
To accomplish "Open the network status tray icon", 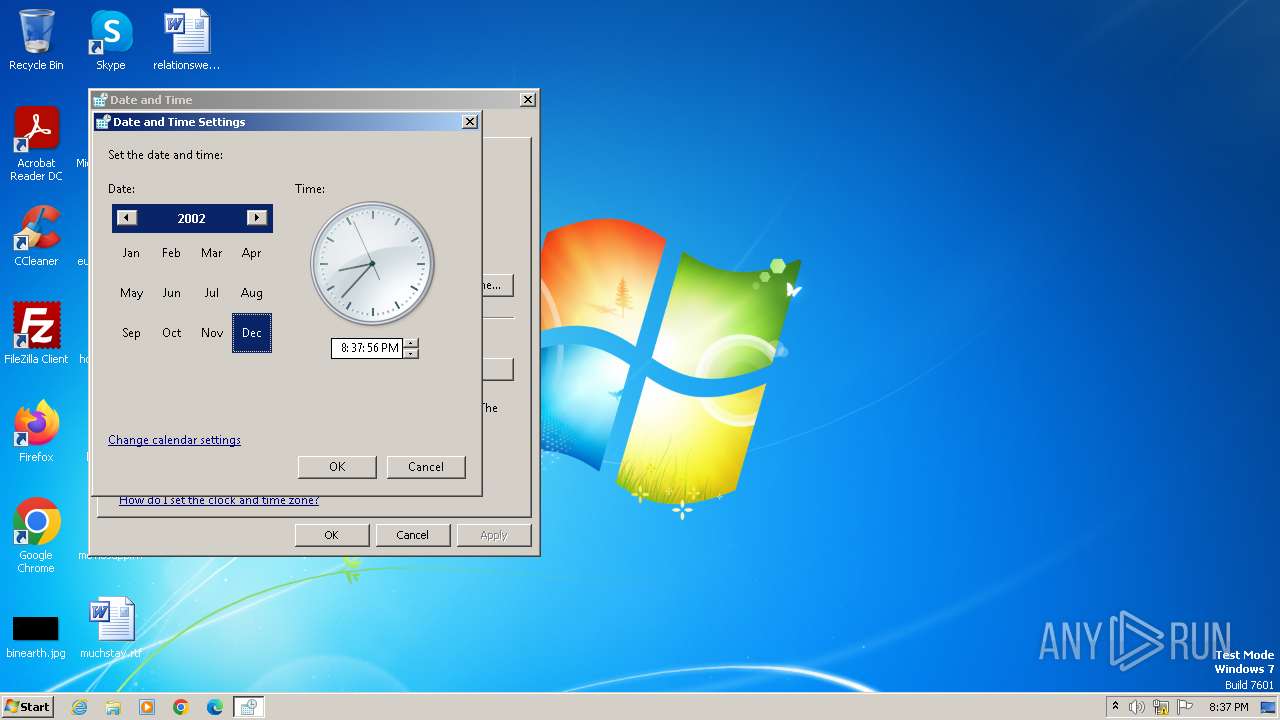I will coord(1161,707).
